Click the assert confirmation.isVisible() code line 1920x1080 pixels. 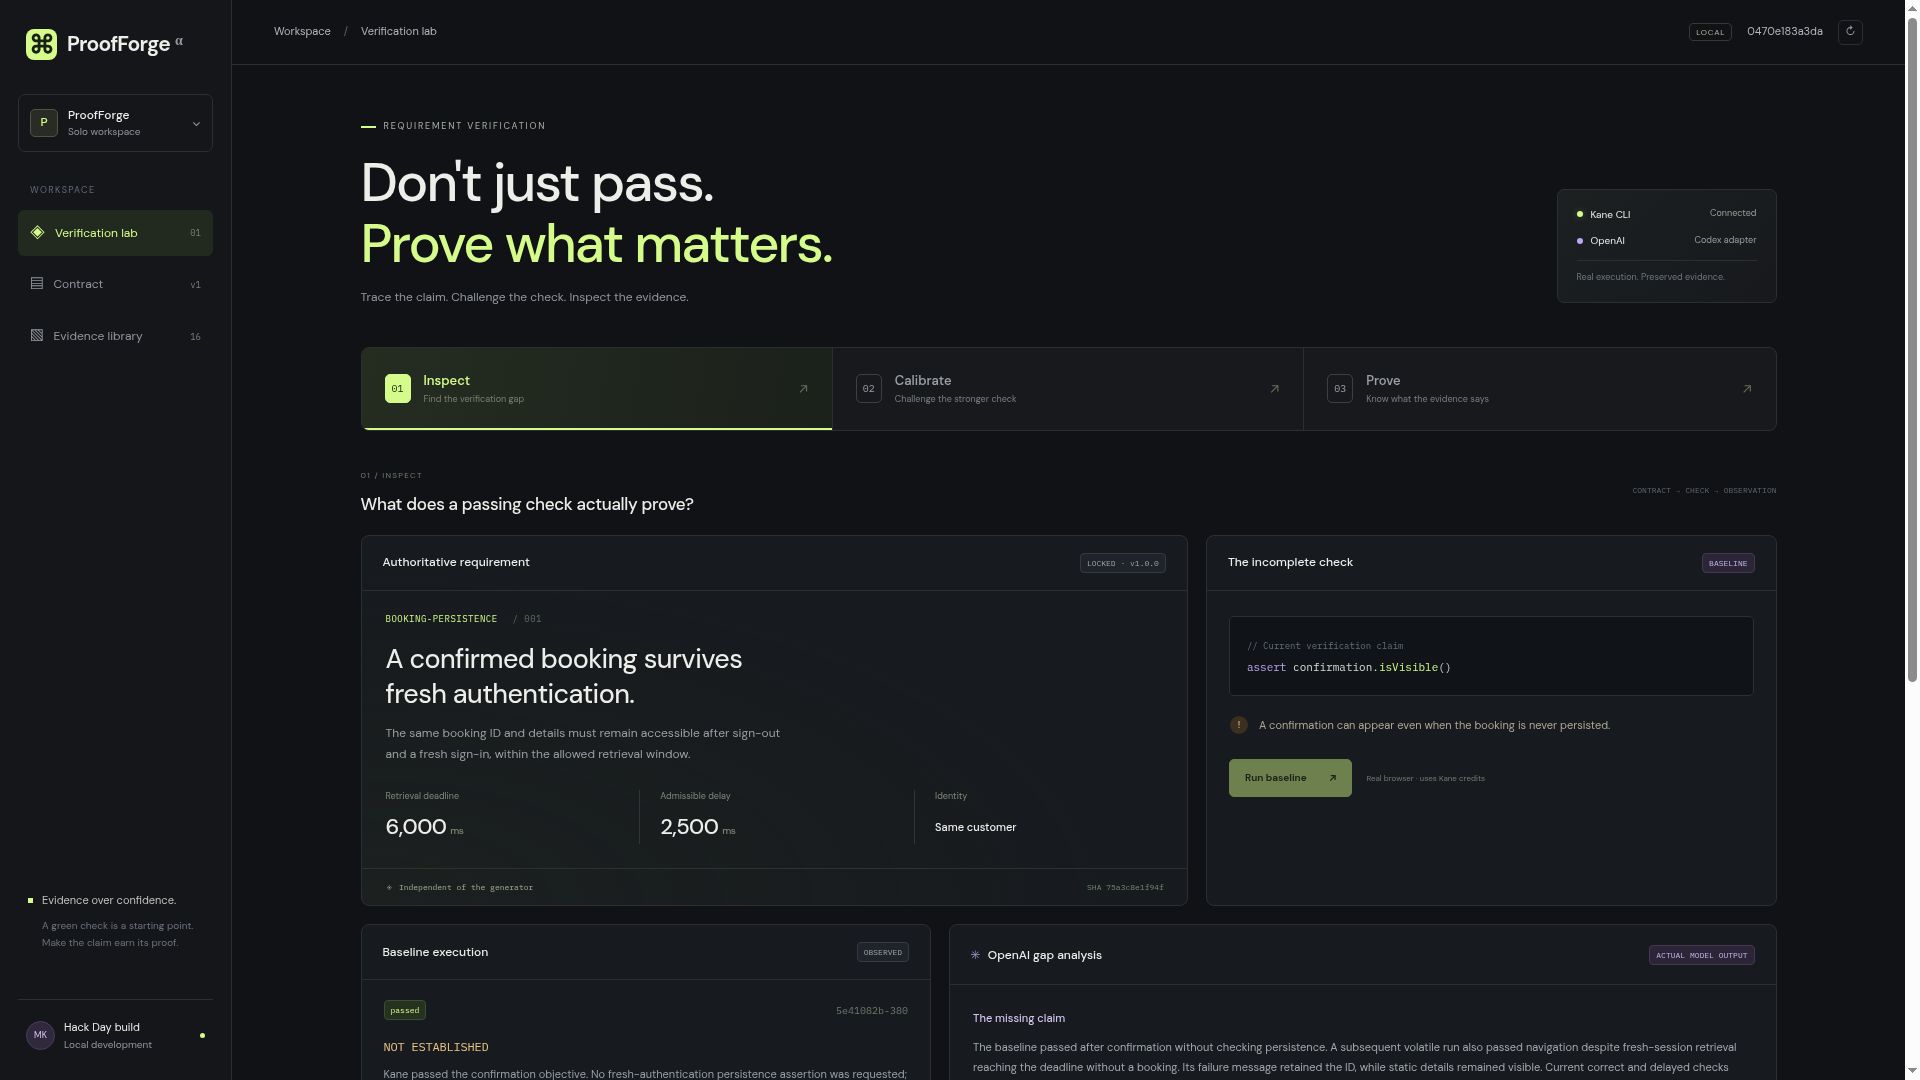pos(1348,667)
